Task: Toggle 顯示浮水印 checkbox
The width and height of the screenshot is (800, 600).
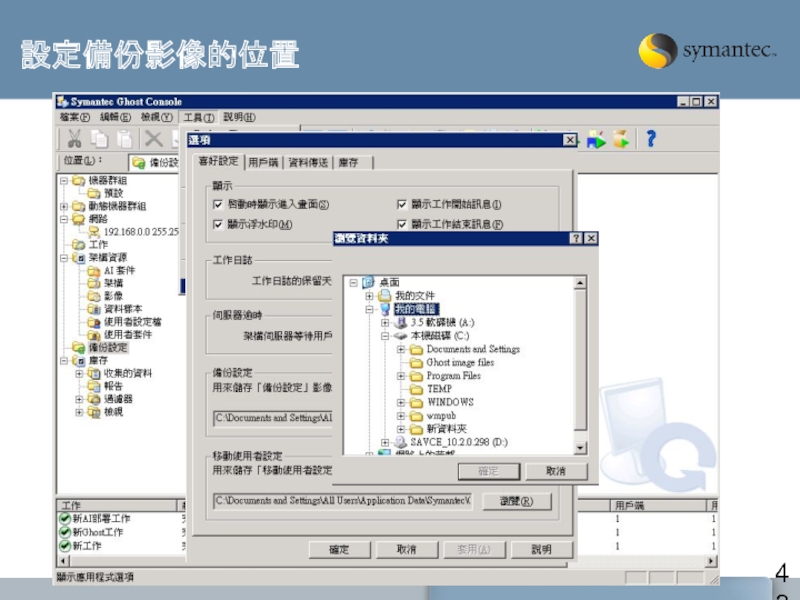Action: (x=218, y=224)
